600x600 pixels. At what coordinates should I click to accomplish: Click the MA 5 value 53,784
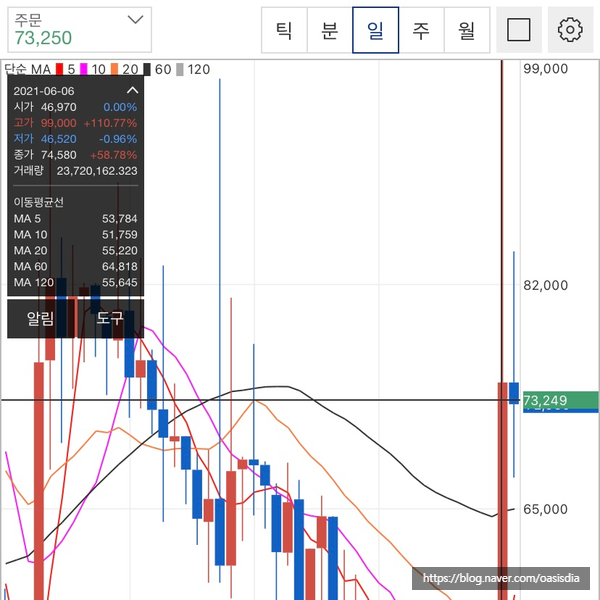[119, 218]
